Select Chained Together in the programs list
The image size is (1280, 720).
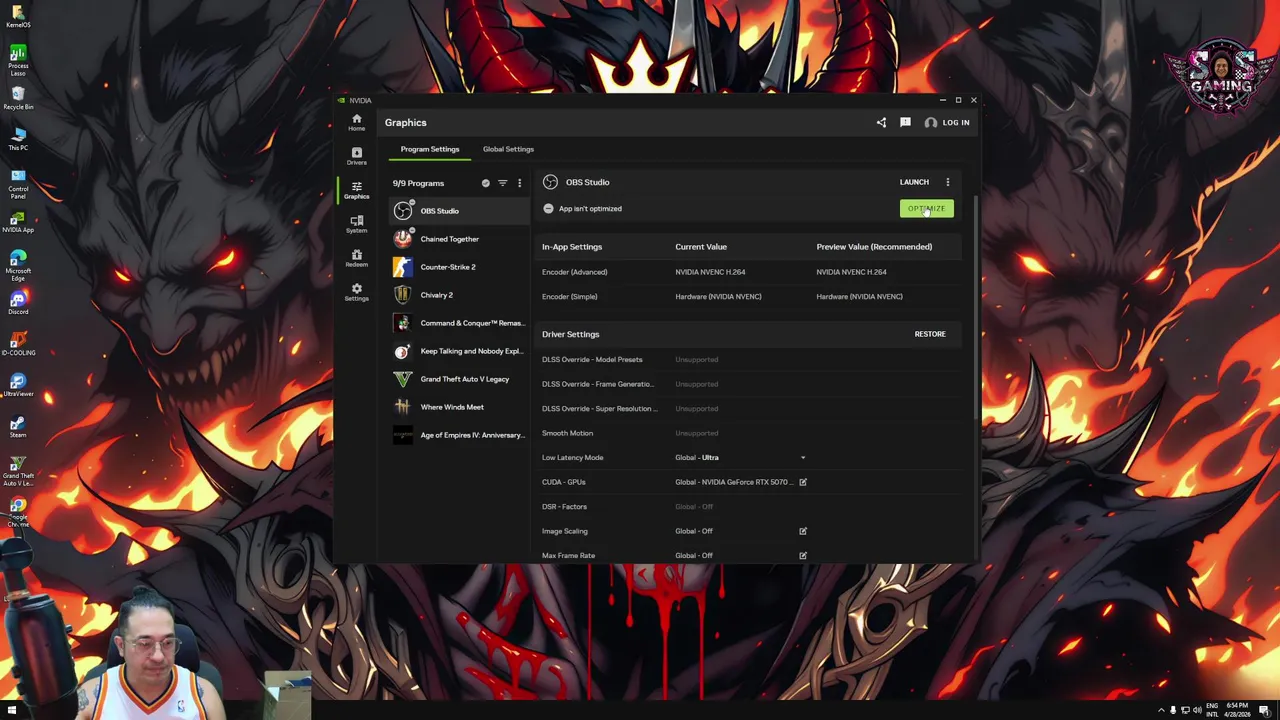(x=459, y=239)
